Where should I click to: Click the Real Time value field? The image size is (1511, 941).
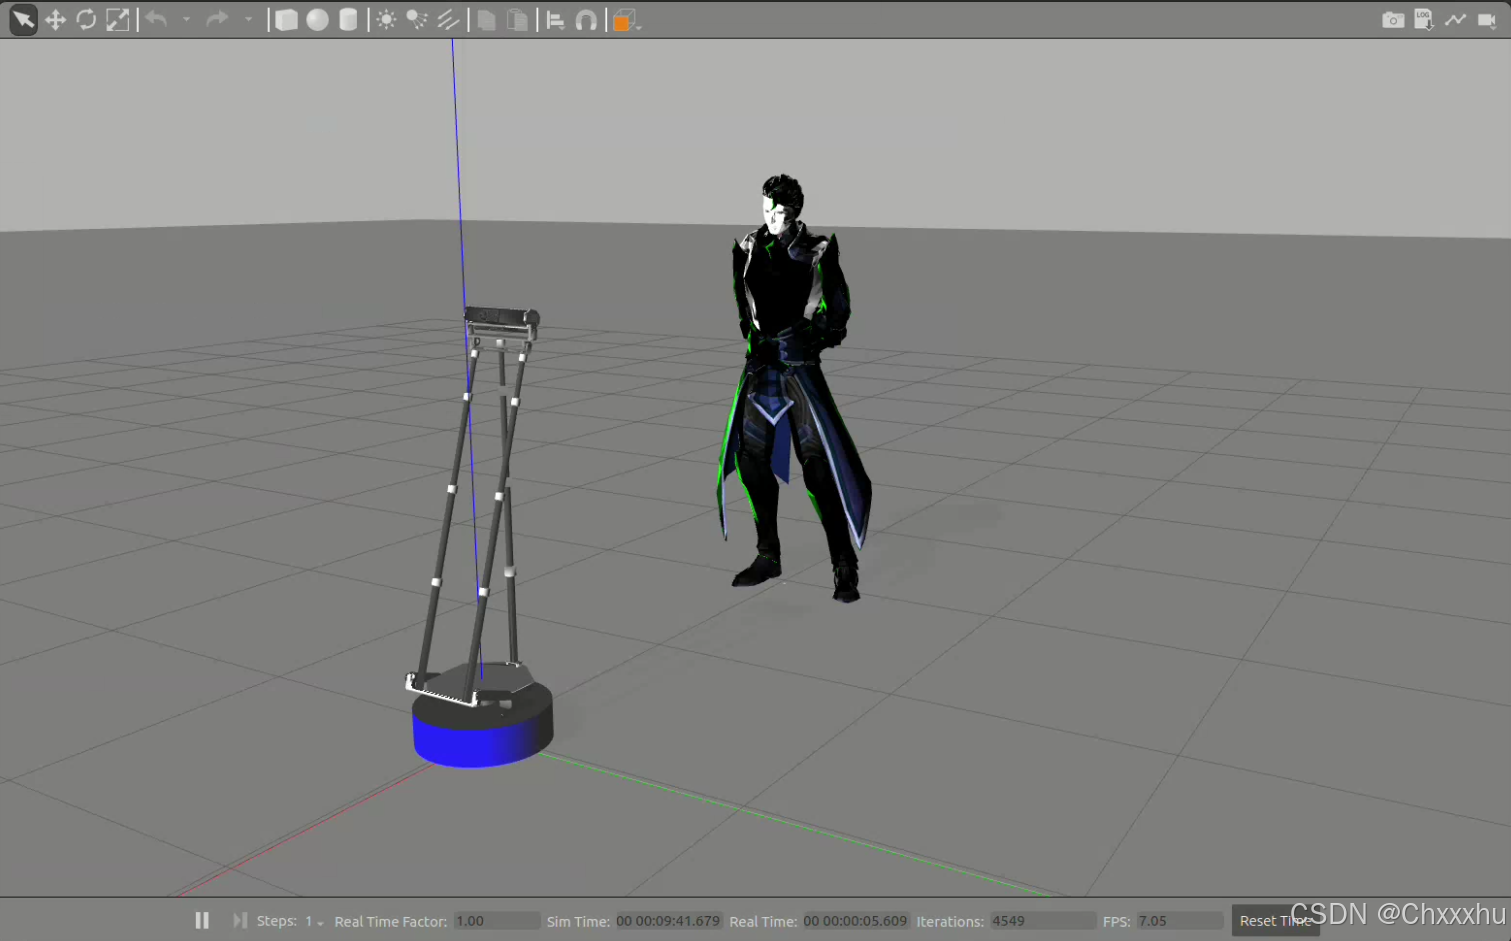coord(855,921)
